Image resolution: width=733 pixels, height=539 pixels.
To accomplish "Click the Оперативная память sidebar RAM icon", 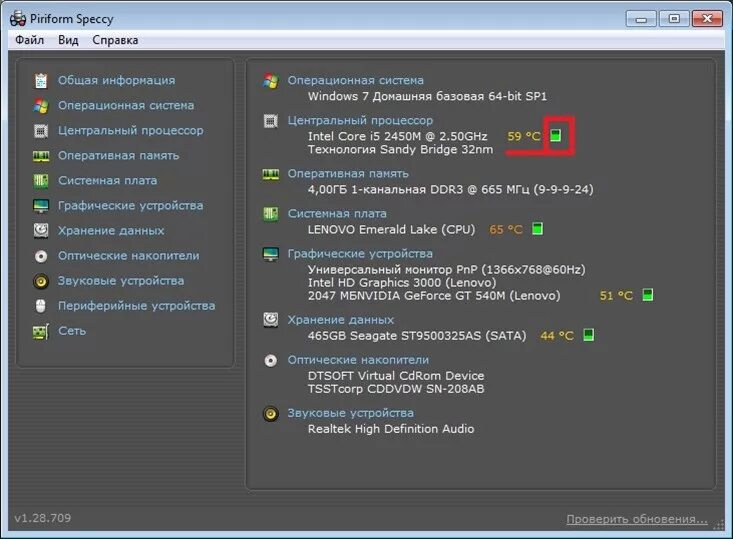I will (41, 156).
